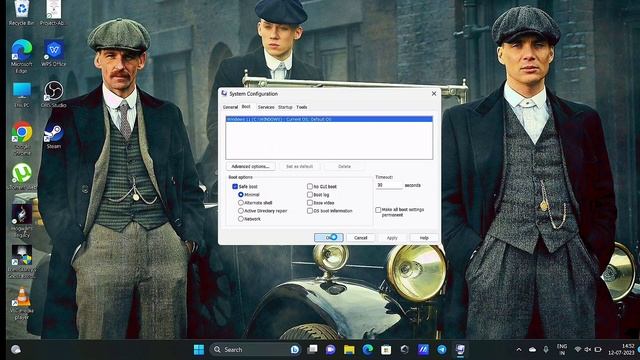Open Google Chrome desktop shortcut
This screenshot has width=640, height=360.
click(x=22, y=138)
